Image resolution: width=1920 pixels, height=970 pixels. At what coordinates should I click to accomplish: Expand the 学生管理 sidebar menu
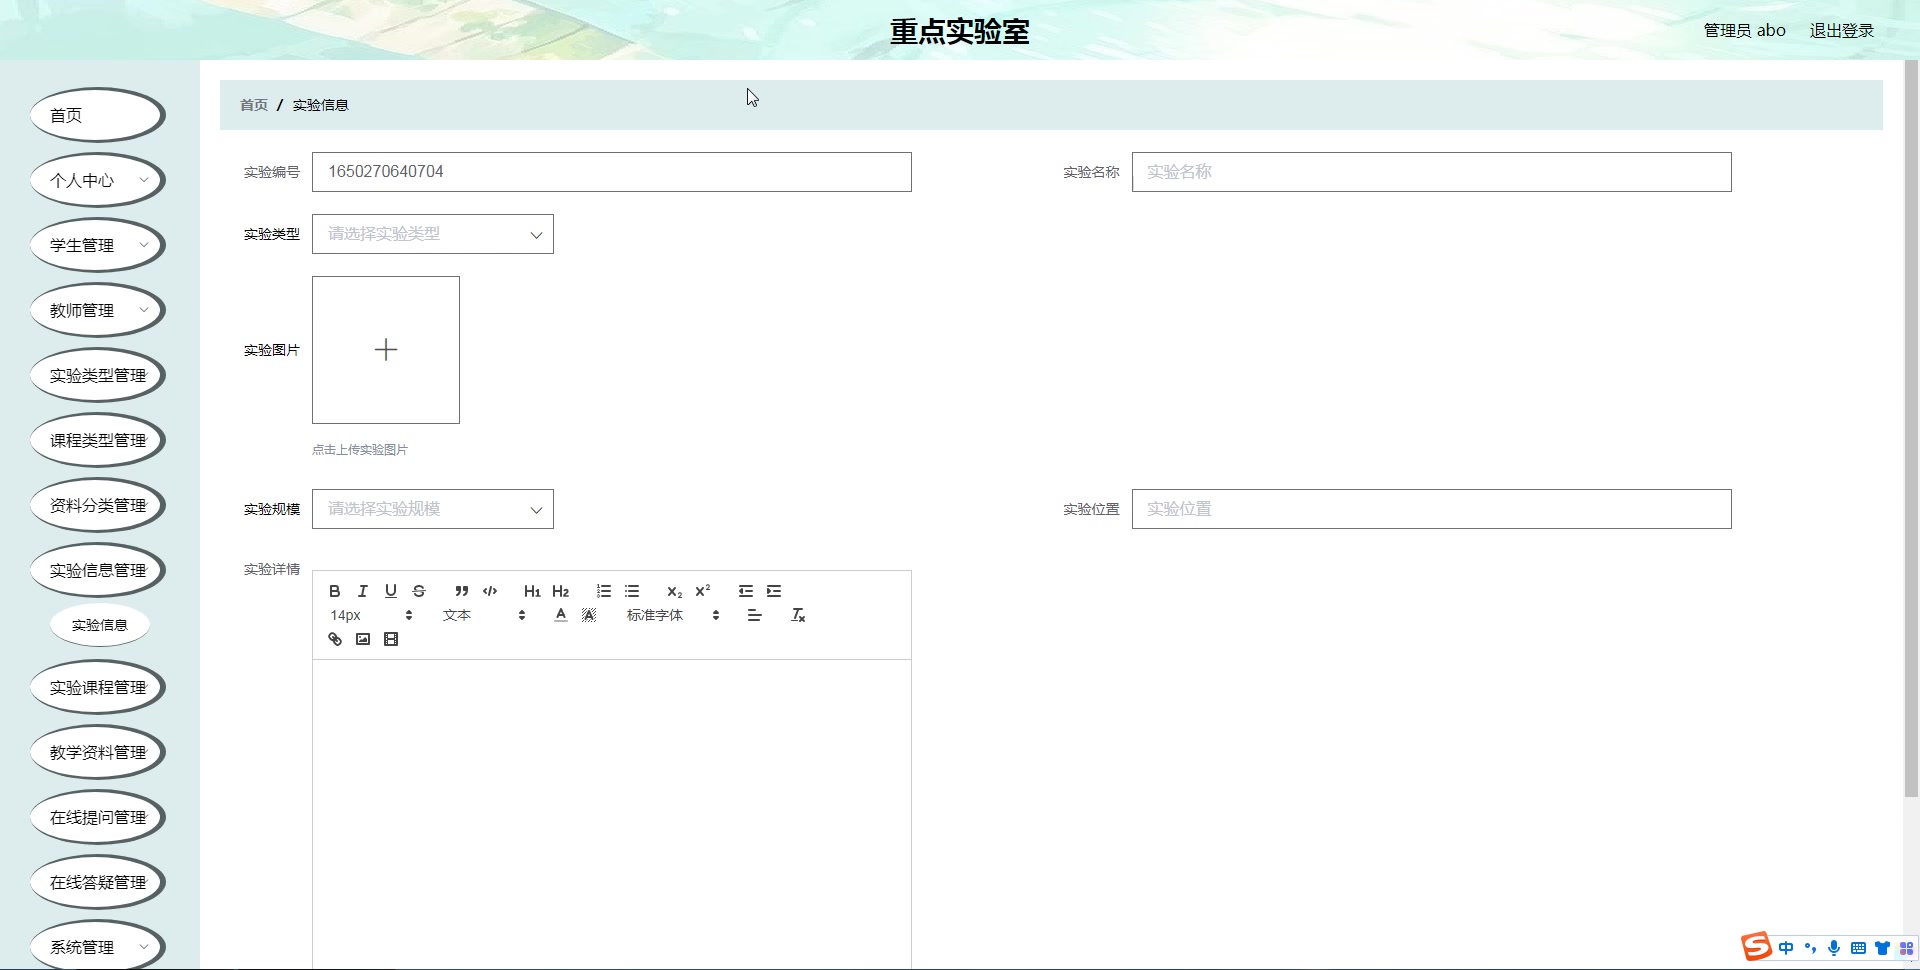[x=97, y=244]
